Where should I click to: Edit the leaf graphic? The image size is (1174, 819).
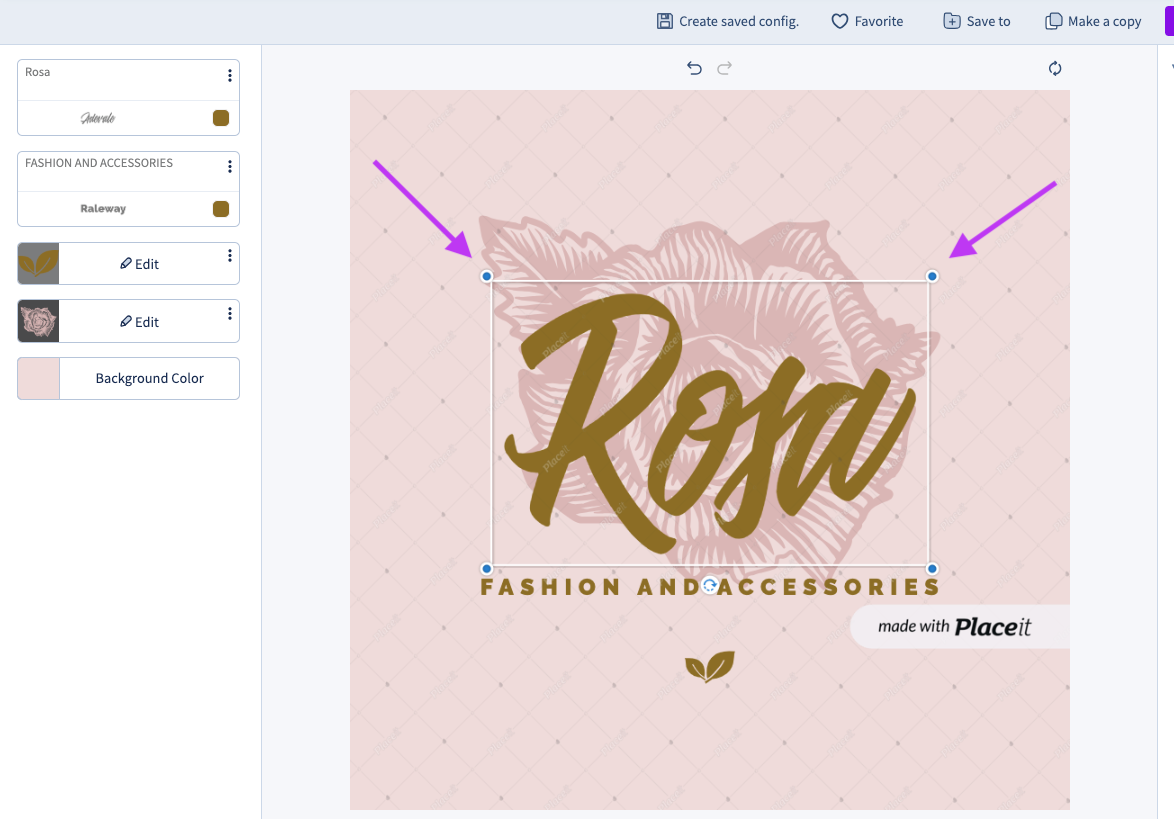[x=140, y=264]
